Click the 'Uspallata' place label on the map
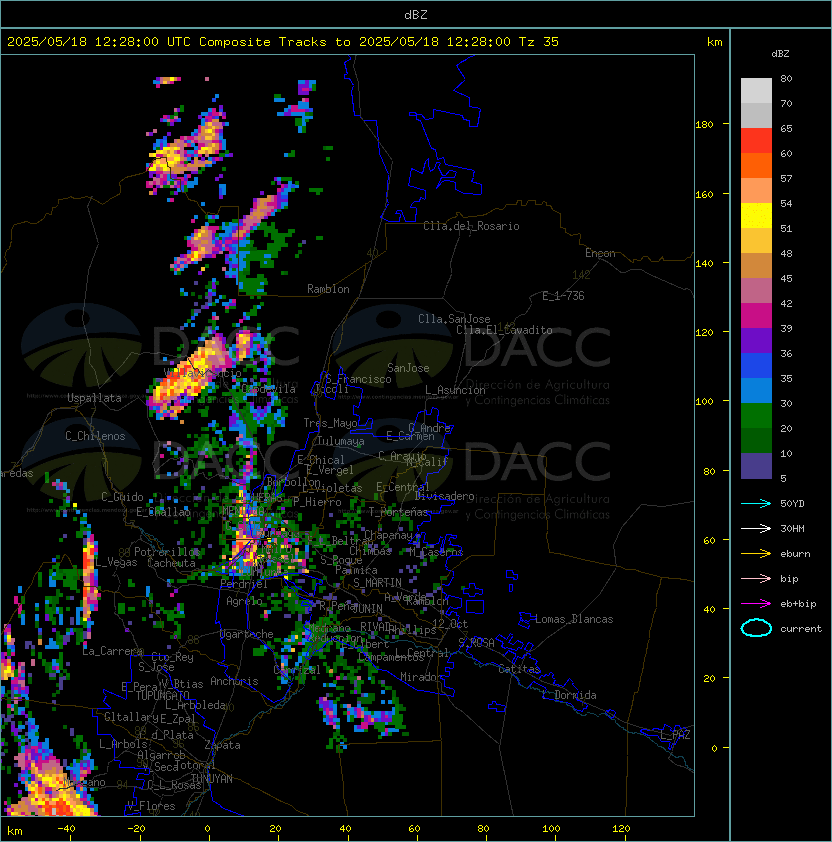 click(x=94, y=398)
